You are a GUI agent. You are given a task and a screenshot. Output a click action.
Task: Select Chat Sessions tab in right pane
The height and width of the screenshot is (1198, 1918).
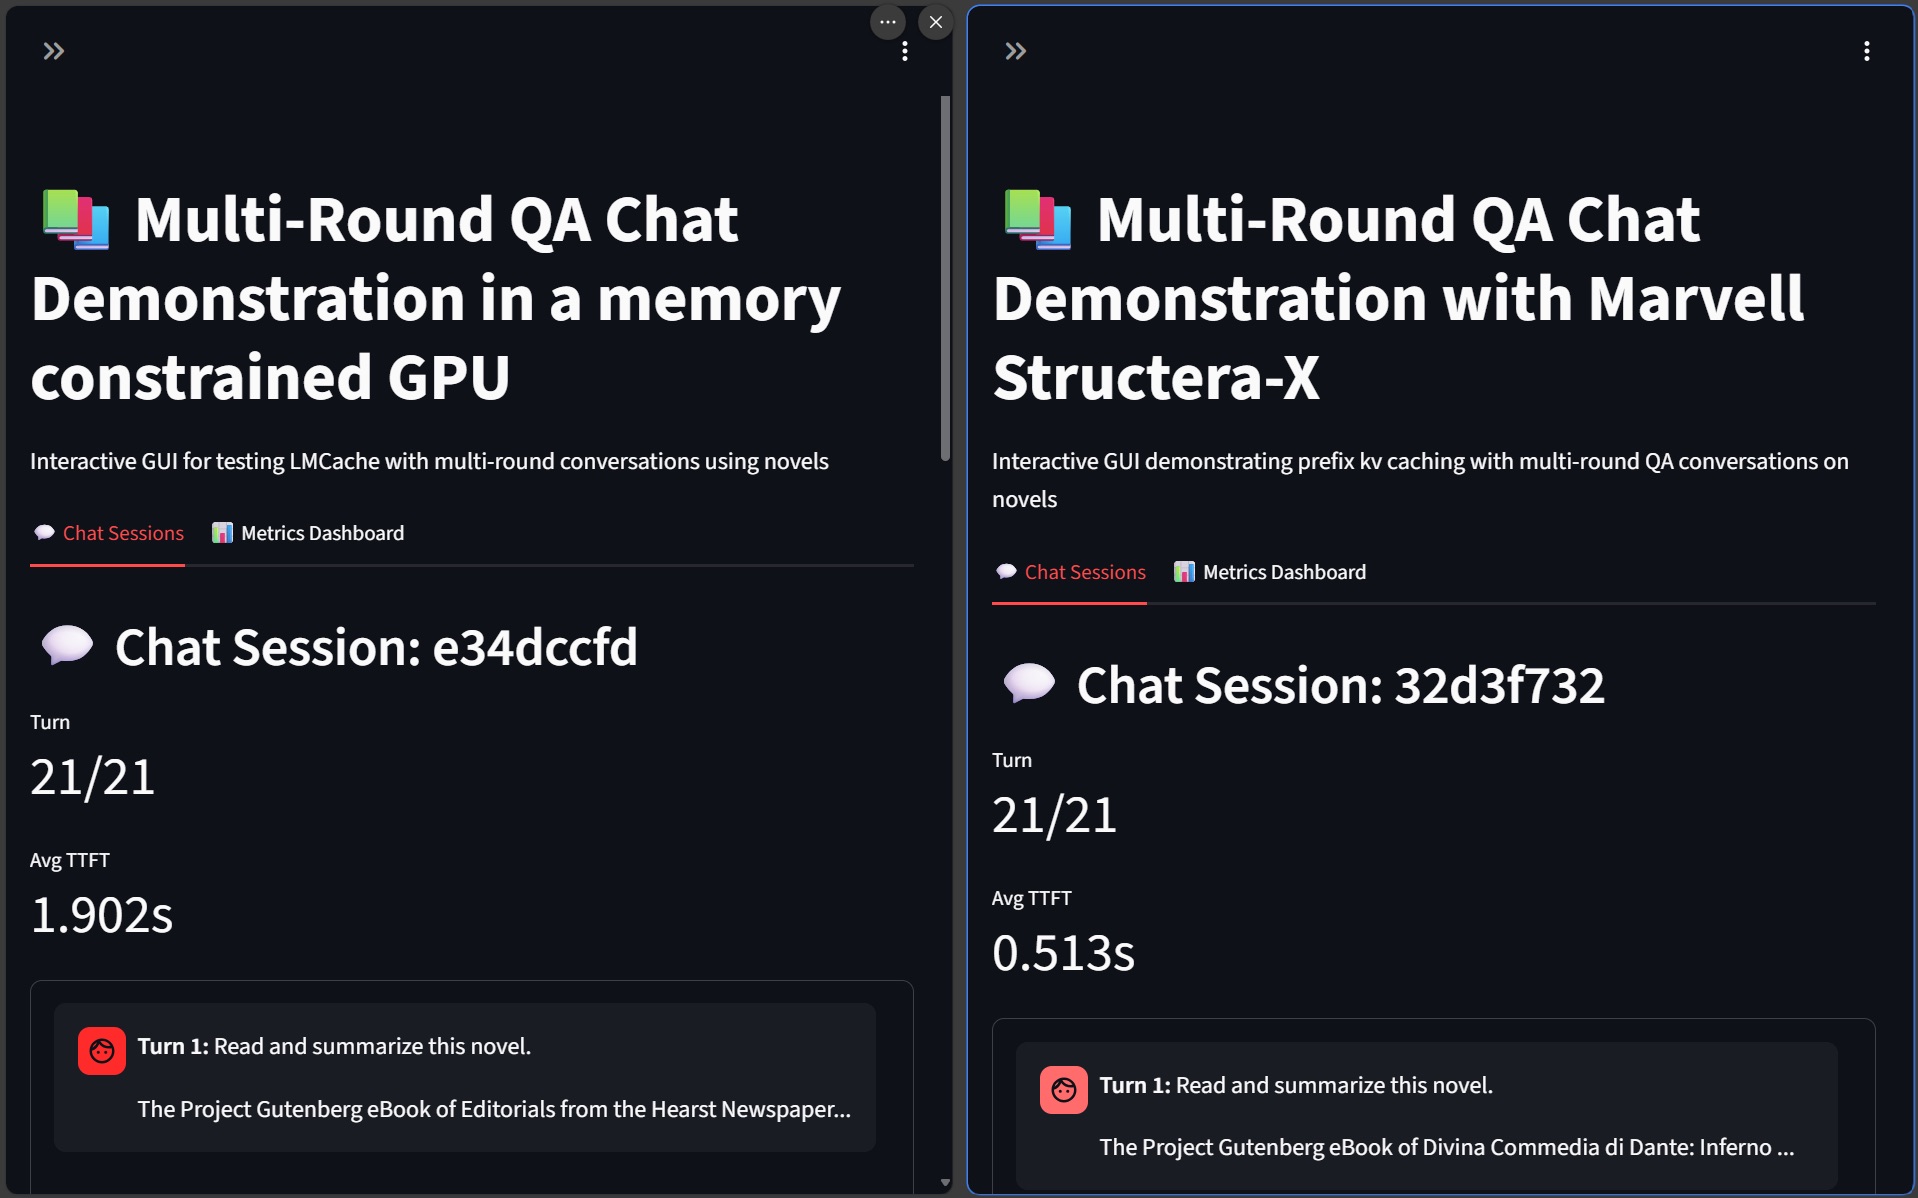[1070, 572]
